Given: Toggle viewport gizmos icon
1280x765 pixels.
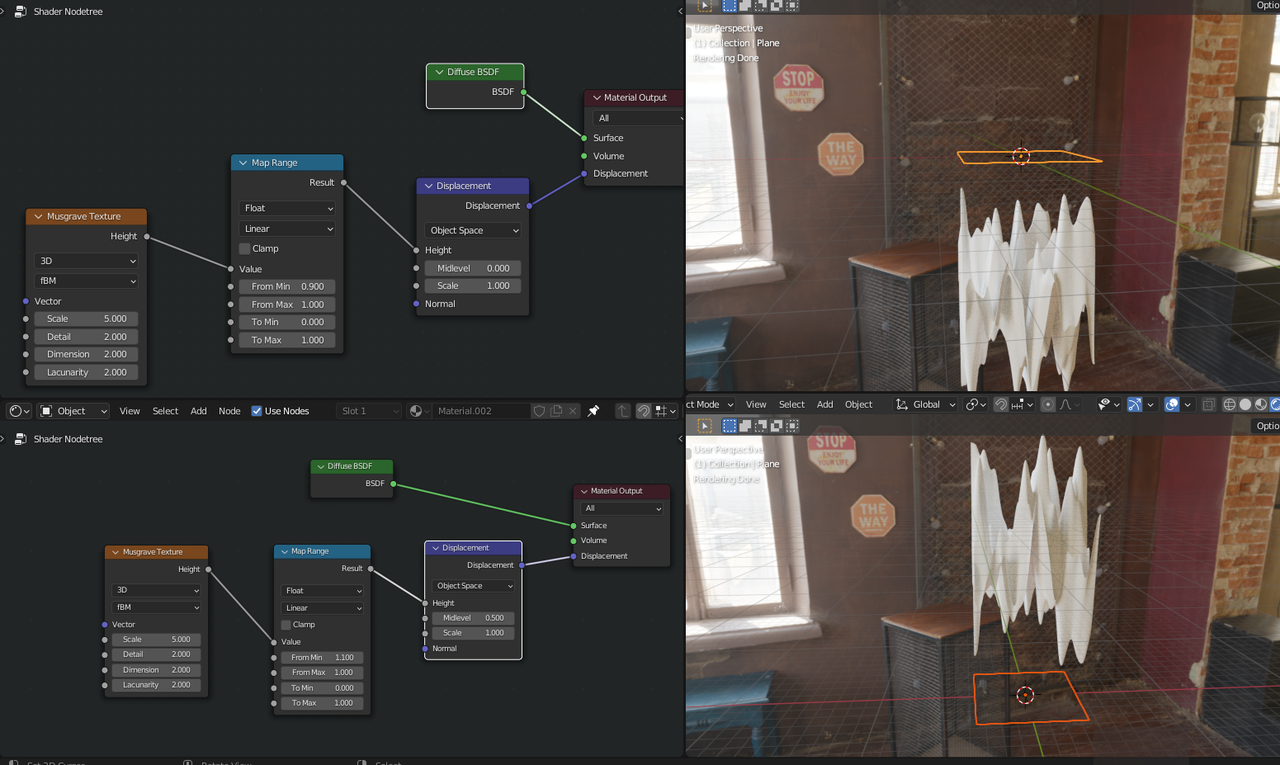Looking at the screenshot, I should [1134, 404].
